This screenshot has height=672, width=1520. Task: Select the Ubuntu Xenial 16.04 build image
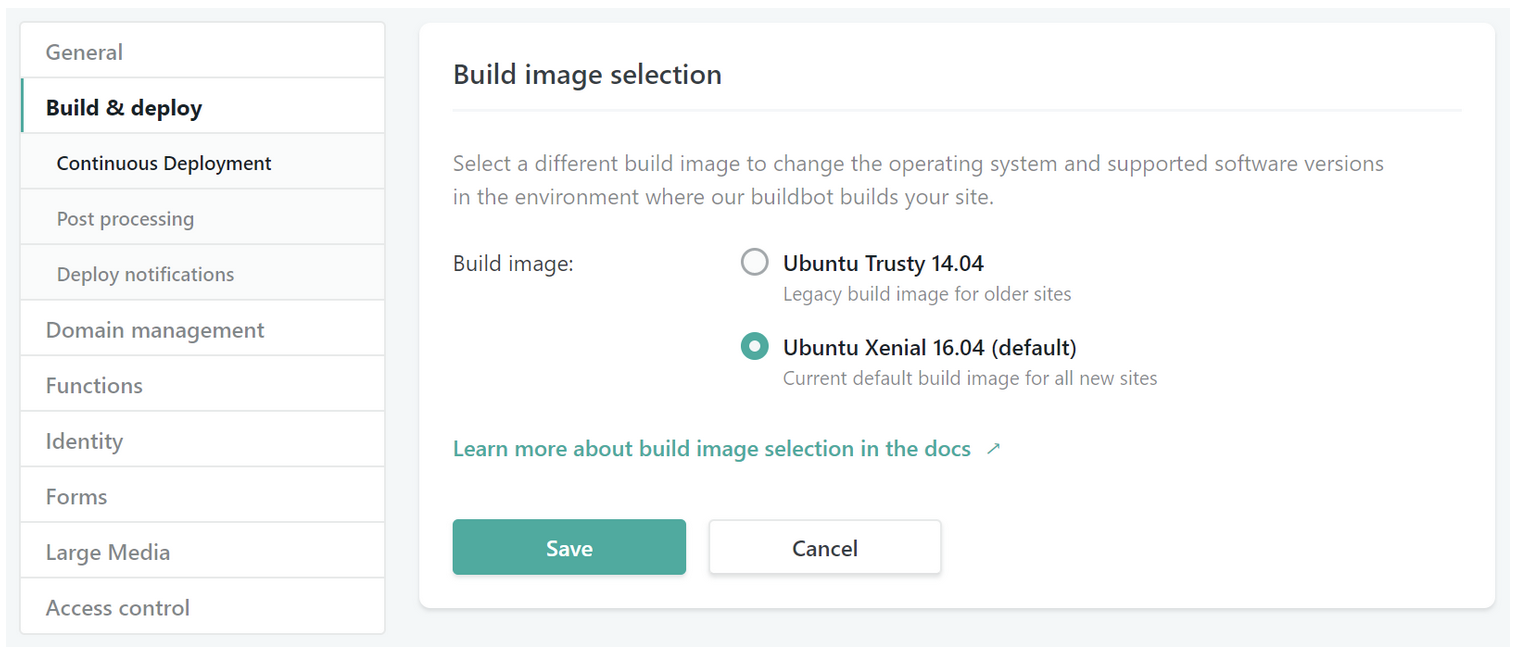(x=755, y=346)
